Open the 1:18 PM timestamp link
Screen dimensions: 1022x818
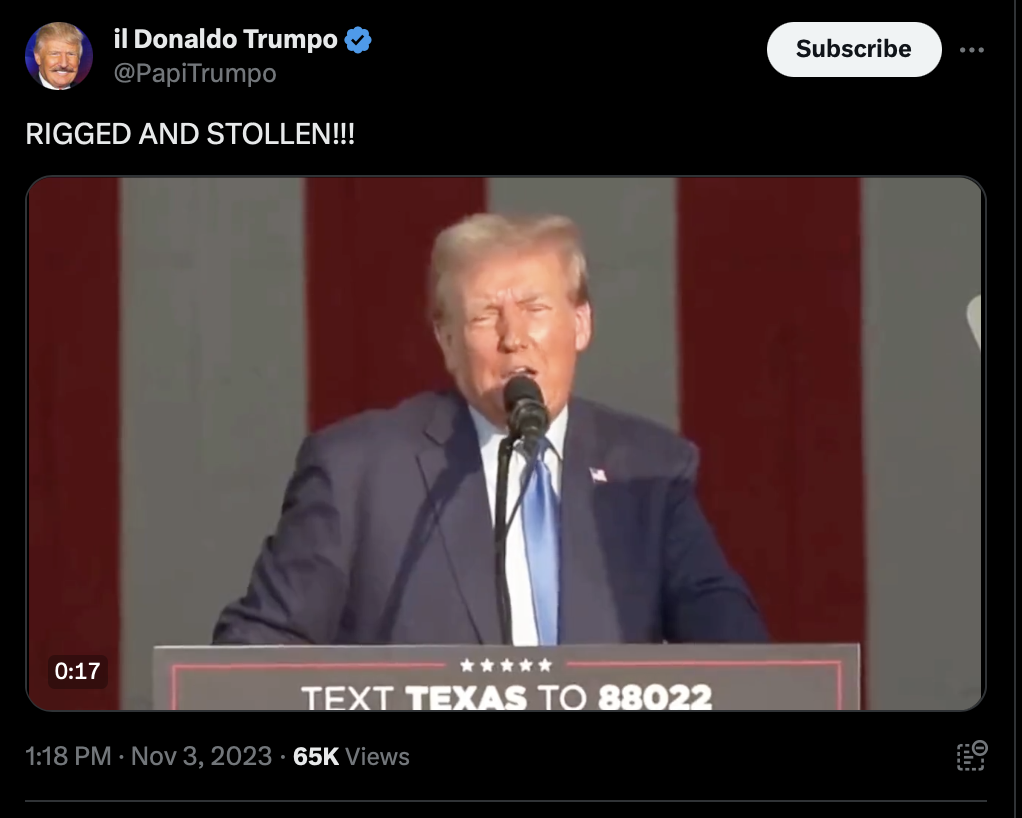click(x=68, y=756)
